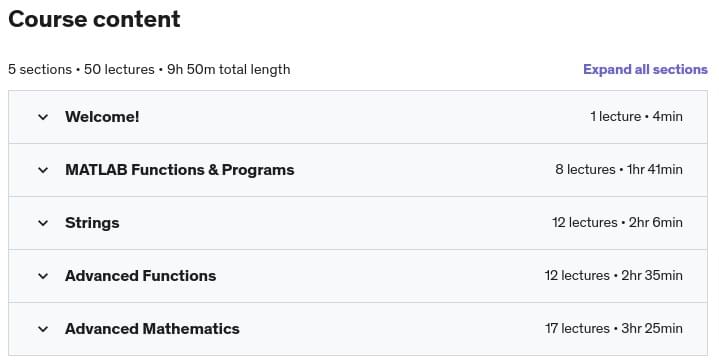Click the '17 lectures • 3hr 25min' label

614,328
